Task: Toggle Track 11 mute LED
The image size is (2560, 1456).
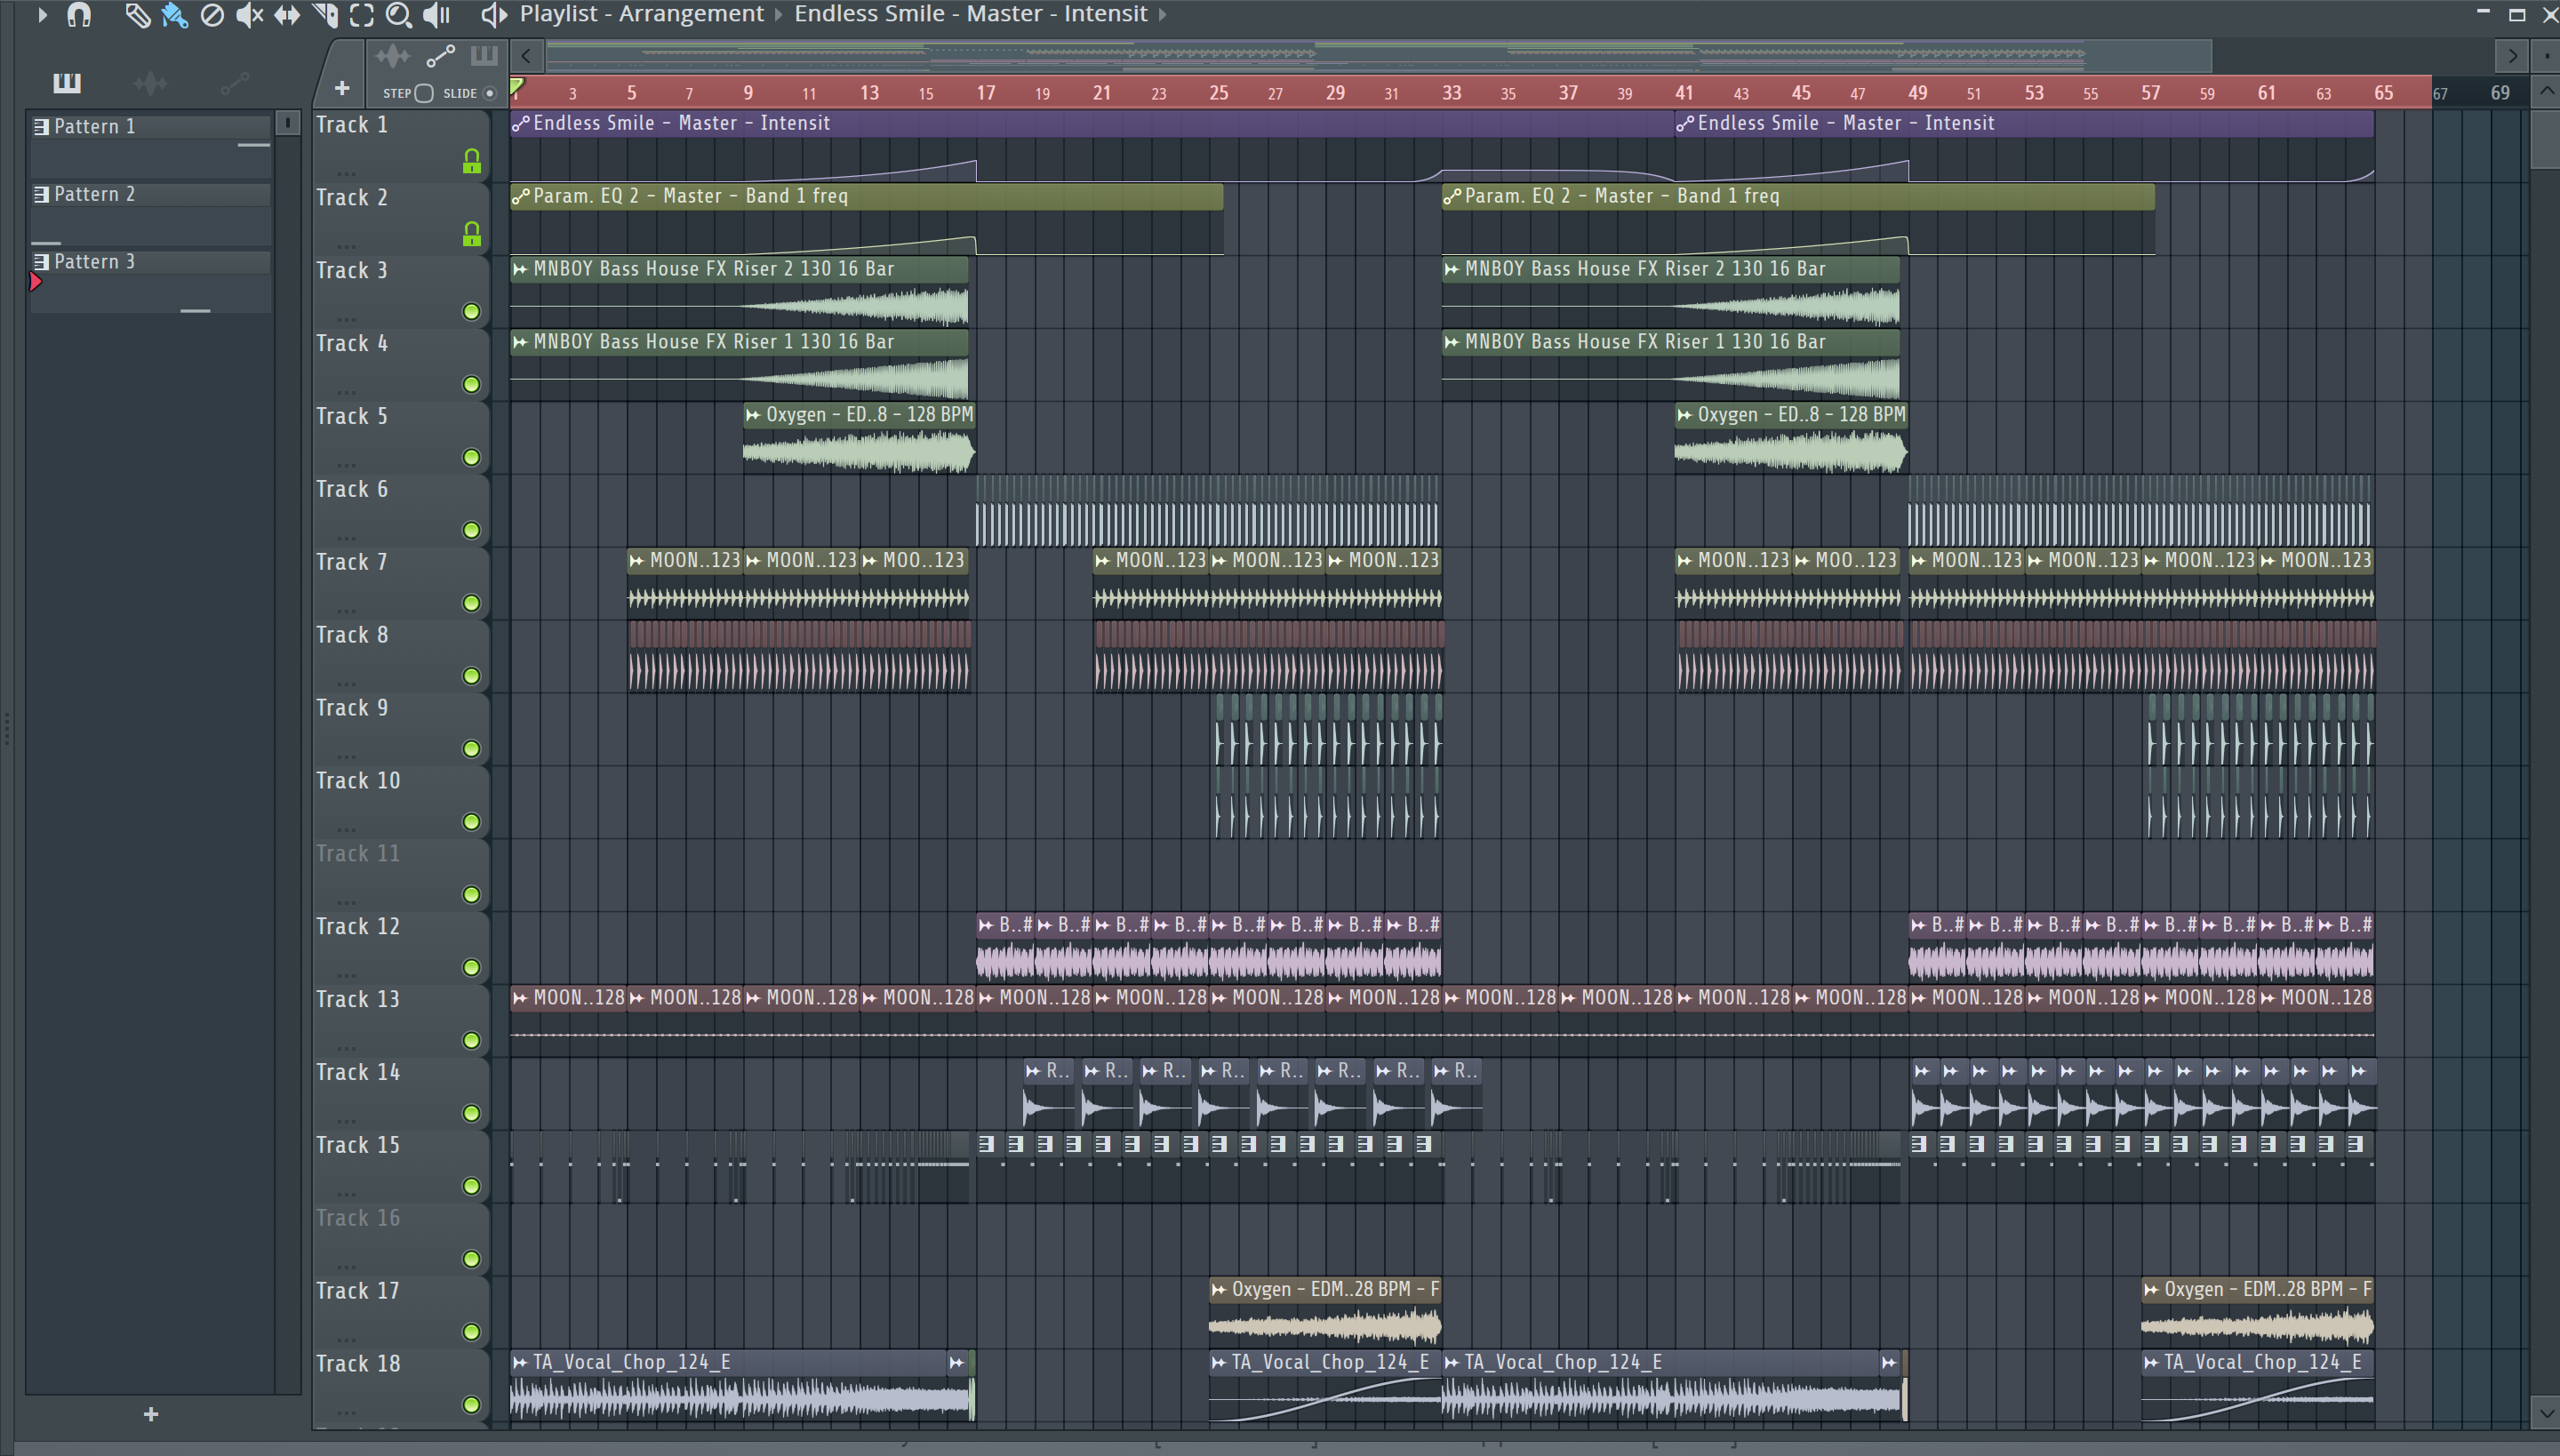Action: click(x=471, y=895)
